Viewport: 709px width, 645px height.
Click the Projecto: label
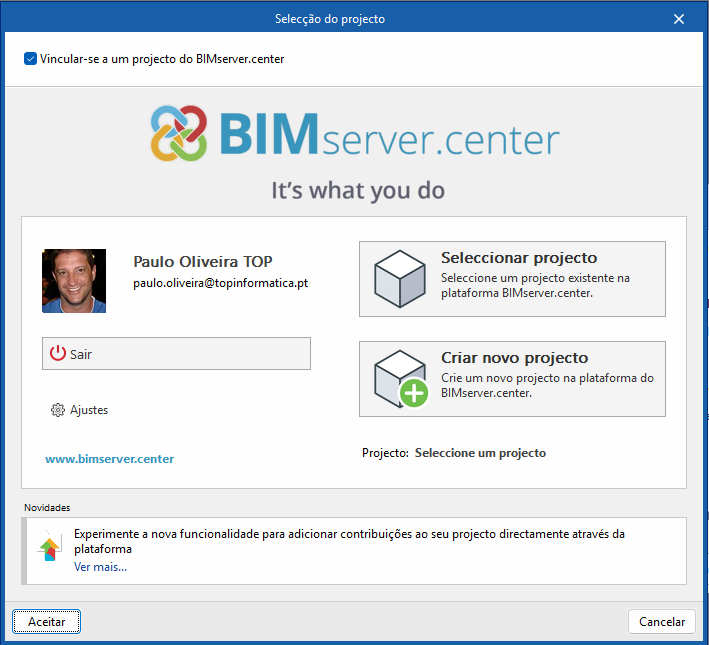click(385, 453)
